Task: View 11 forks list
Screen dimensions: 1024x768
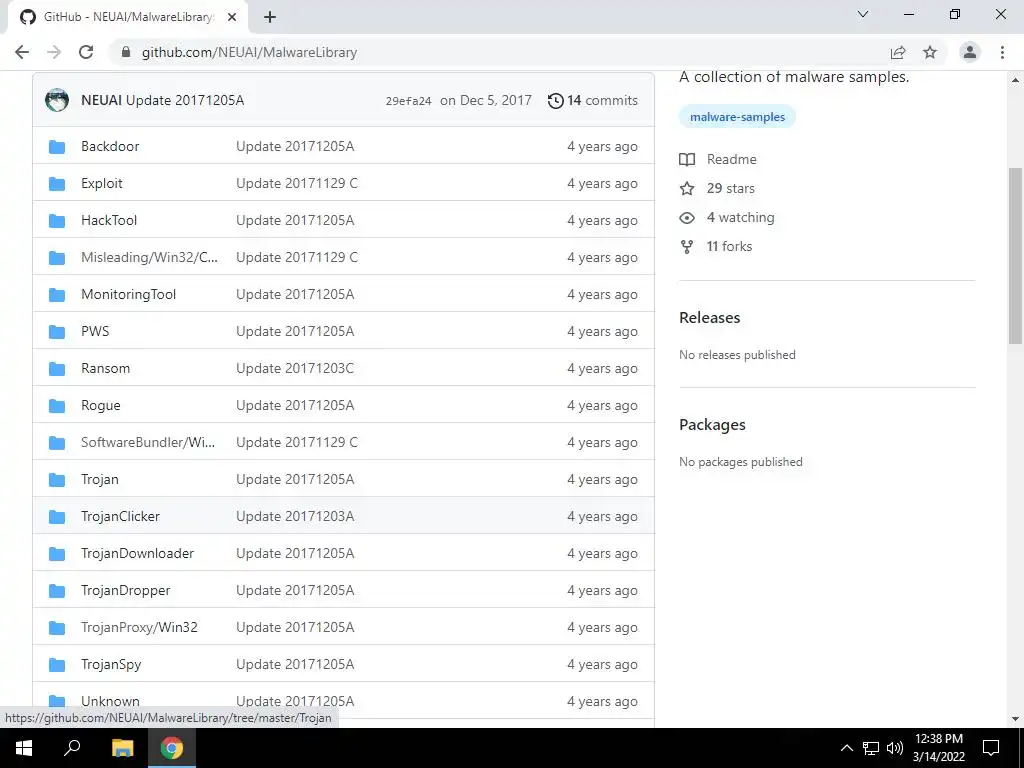Action: (x=729, y=247)
